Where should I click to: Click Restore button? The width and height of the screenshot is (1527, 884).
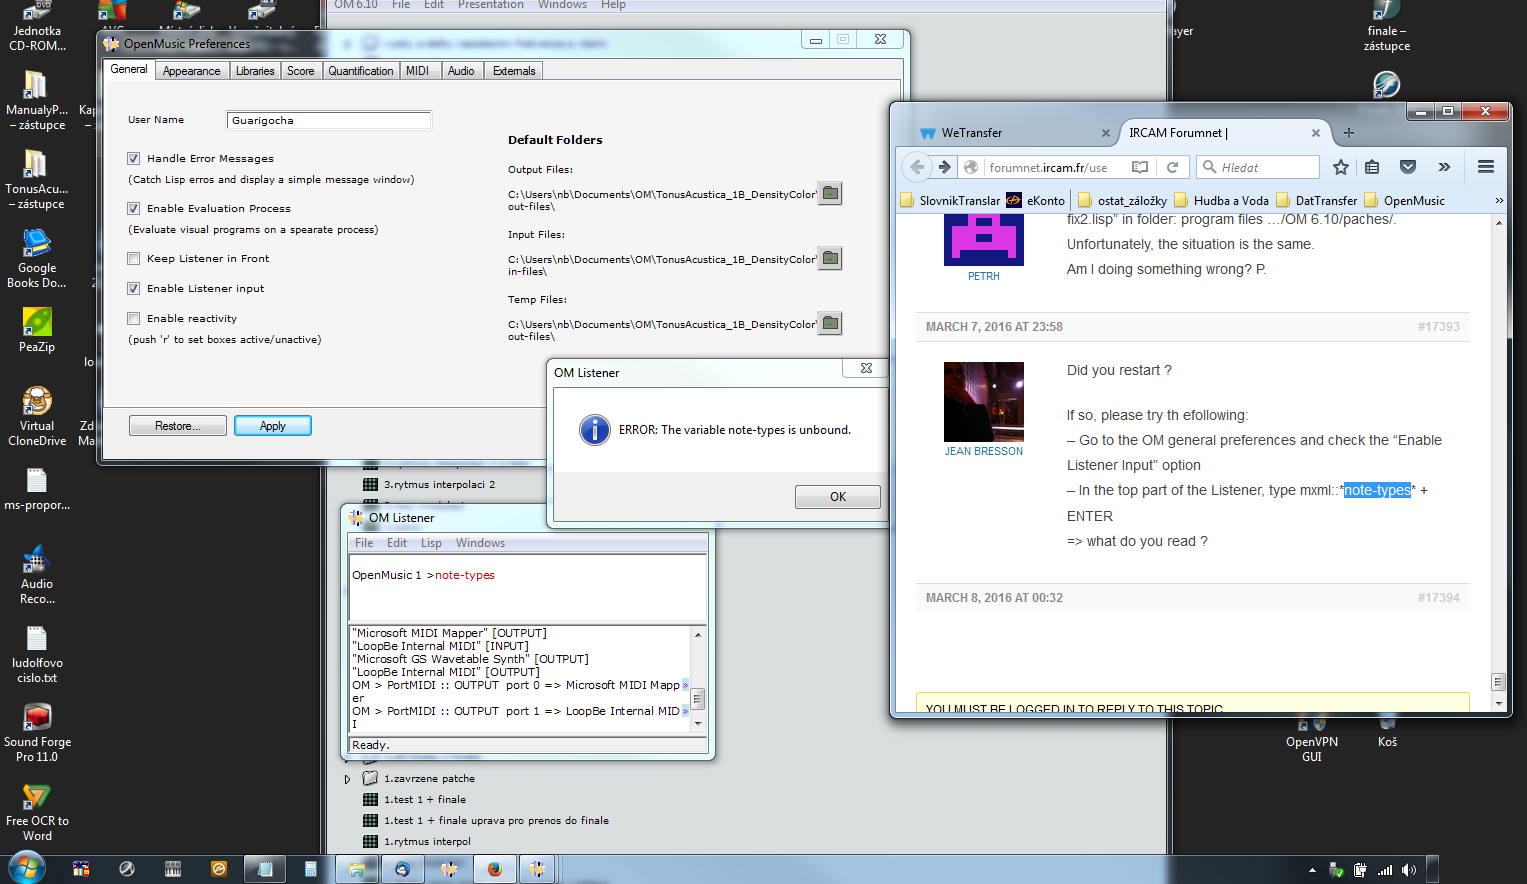(x=177, y=426)
